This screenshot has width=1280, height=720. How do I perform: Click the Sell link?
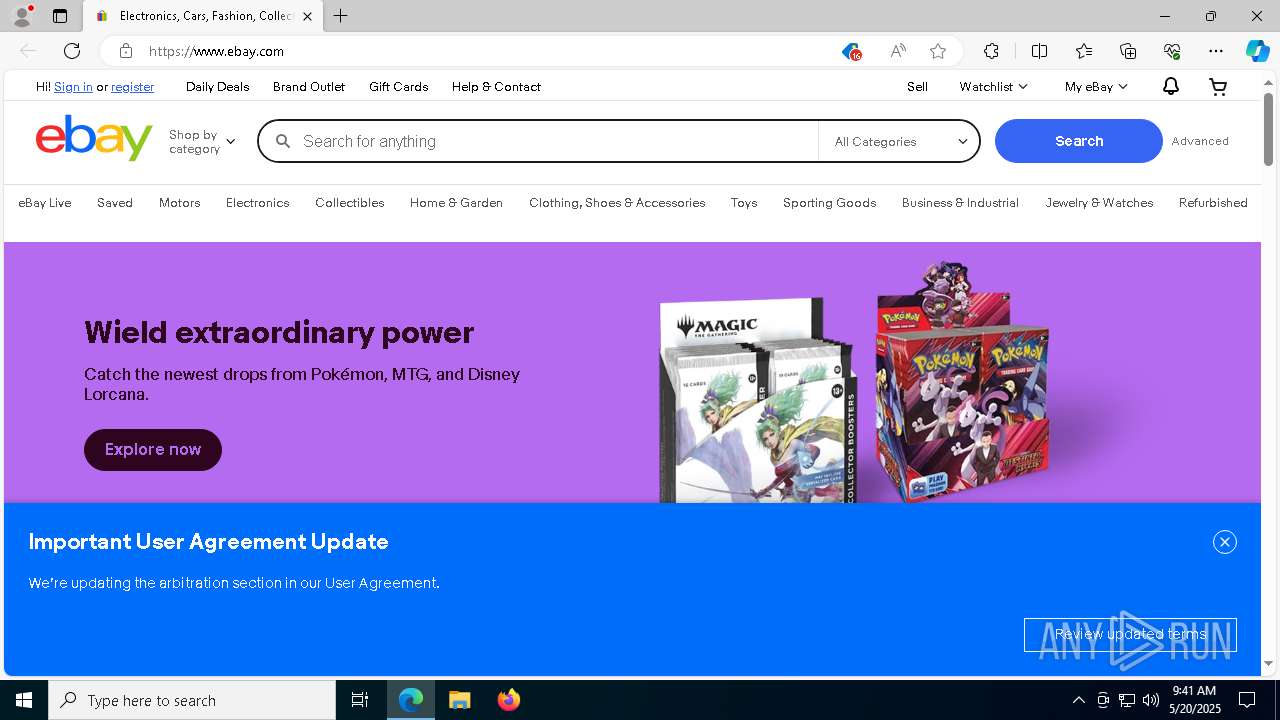(x=917, y=87)
